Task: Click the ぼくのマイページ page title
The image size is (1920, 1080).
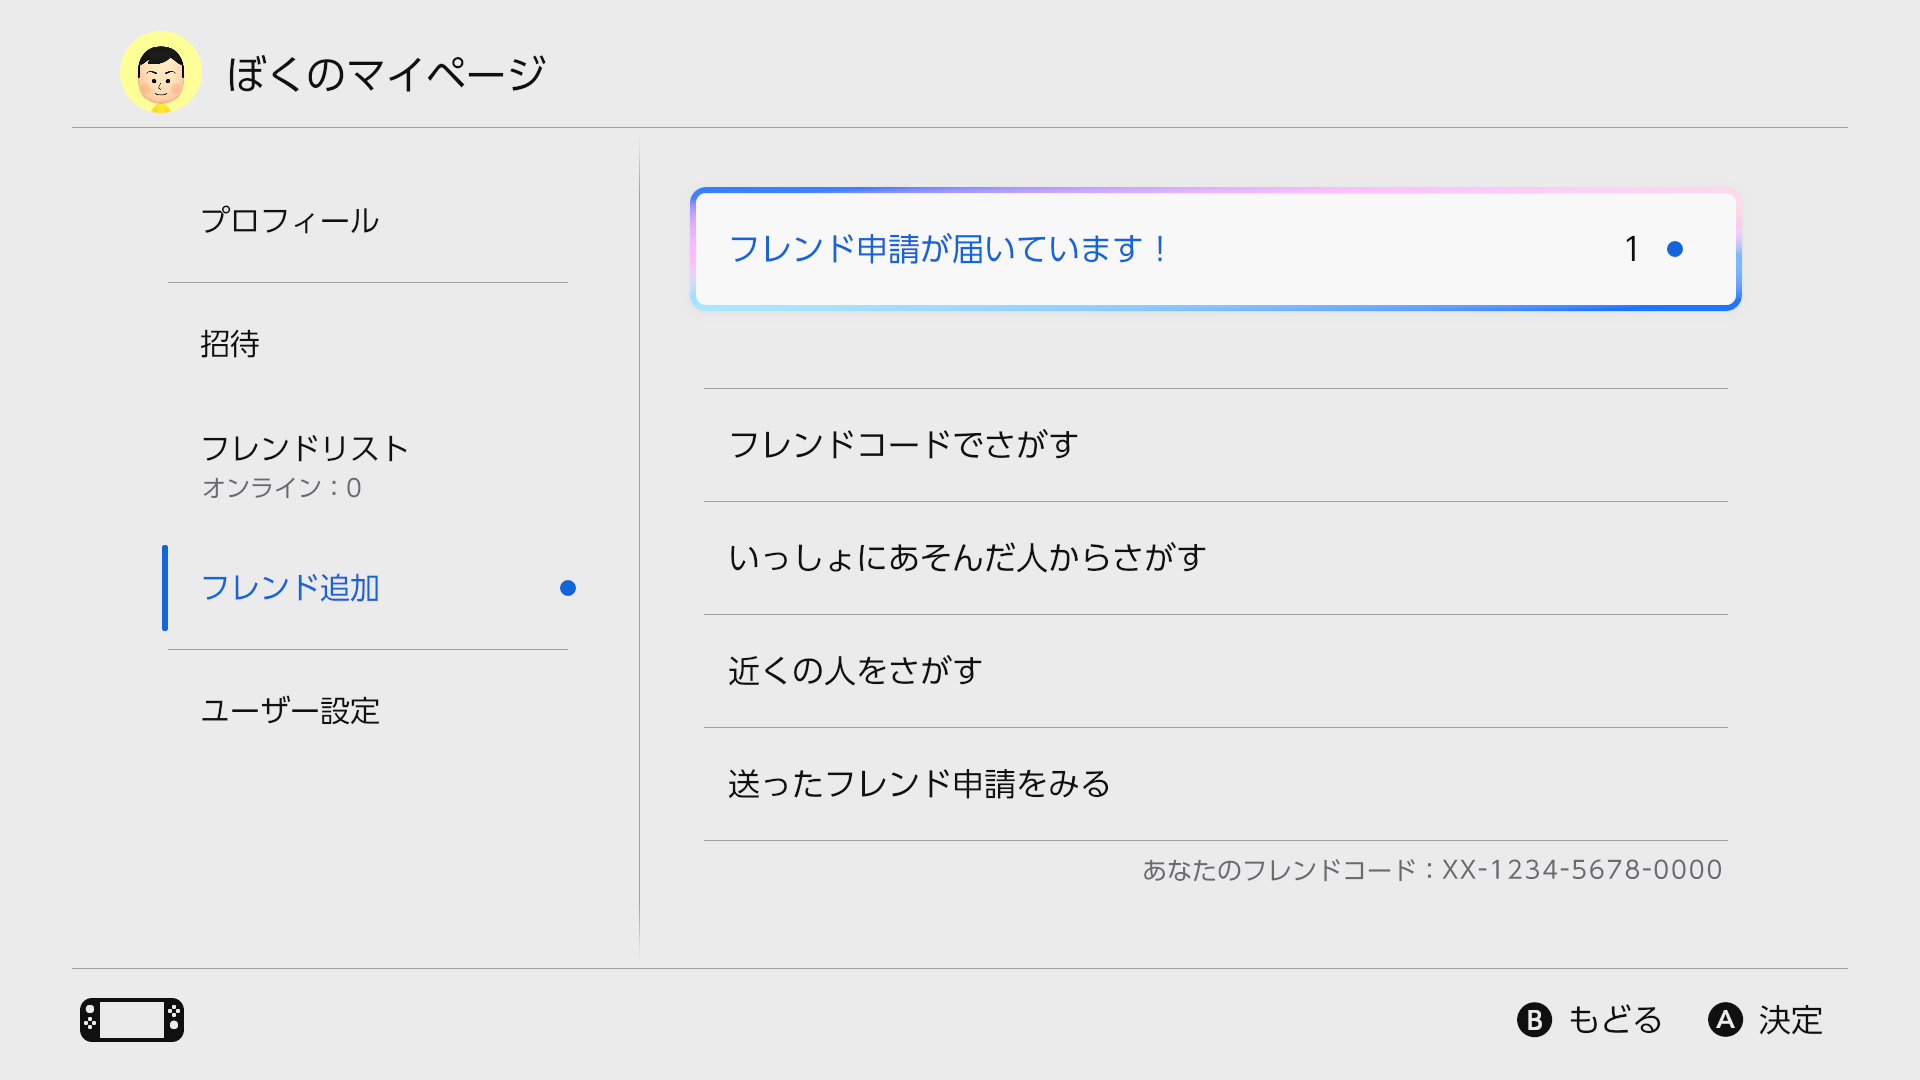Action: tap(386, 73)
